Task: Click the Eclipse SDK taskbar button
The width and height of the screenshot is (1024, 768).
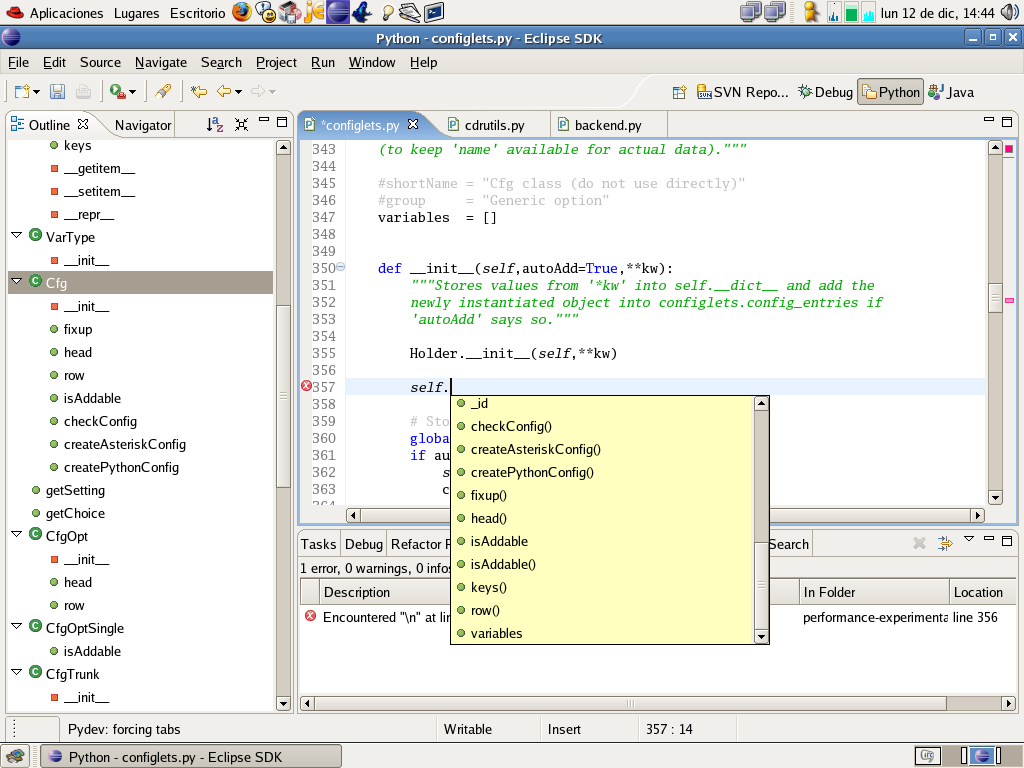Action: click(x=191, y=756)
